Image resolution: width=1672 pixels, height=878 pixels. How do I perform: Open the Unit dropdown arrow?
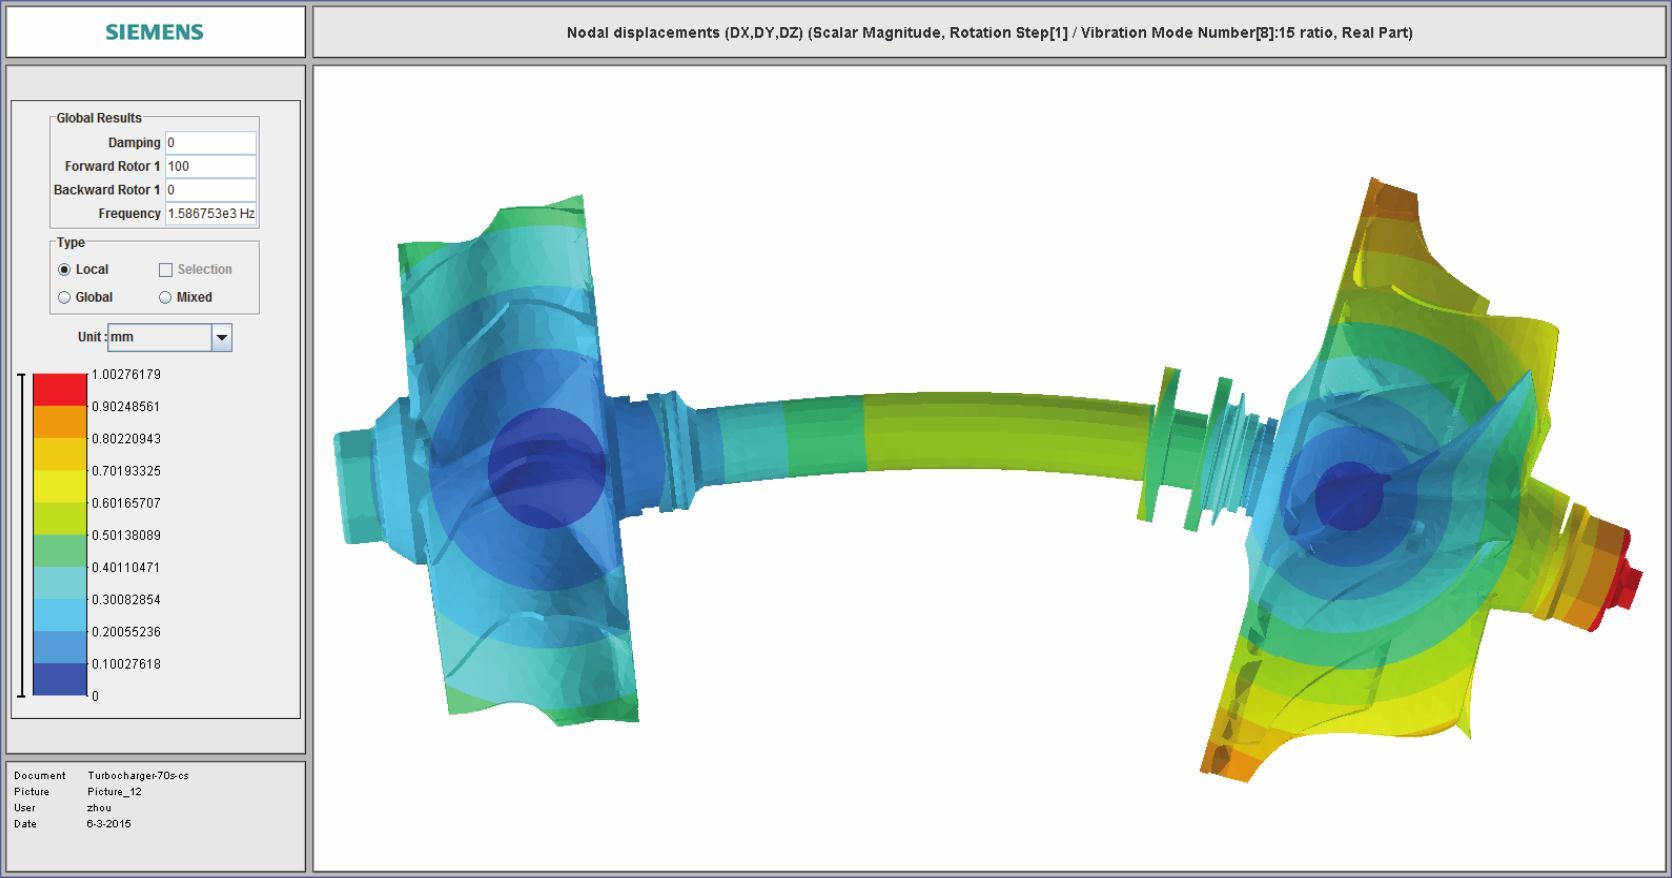(222, 338)
